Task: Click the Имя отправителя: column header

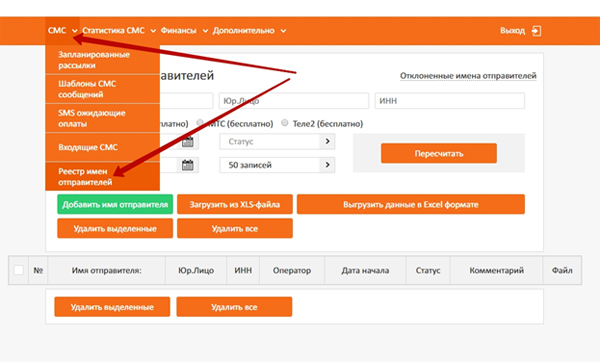Action: pyautogui.click(x=106, y=271)
